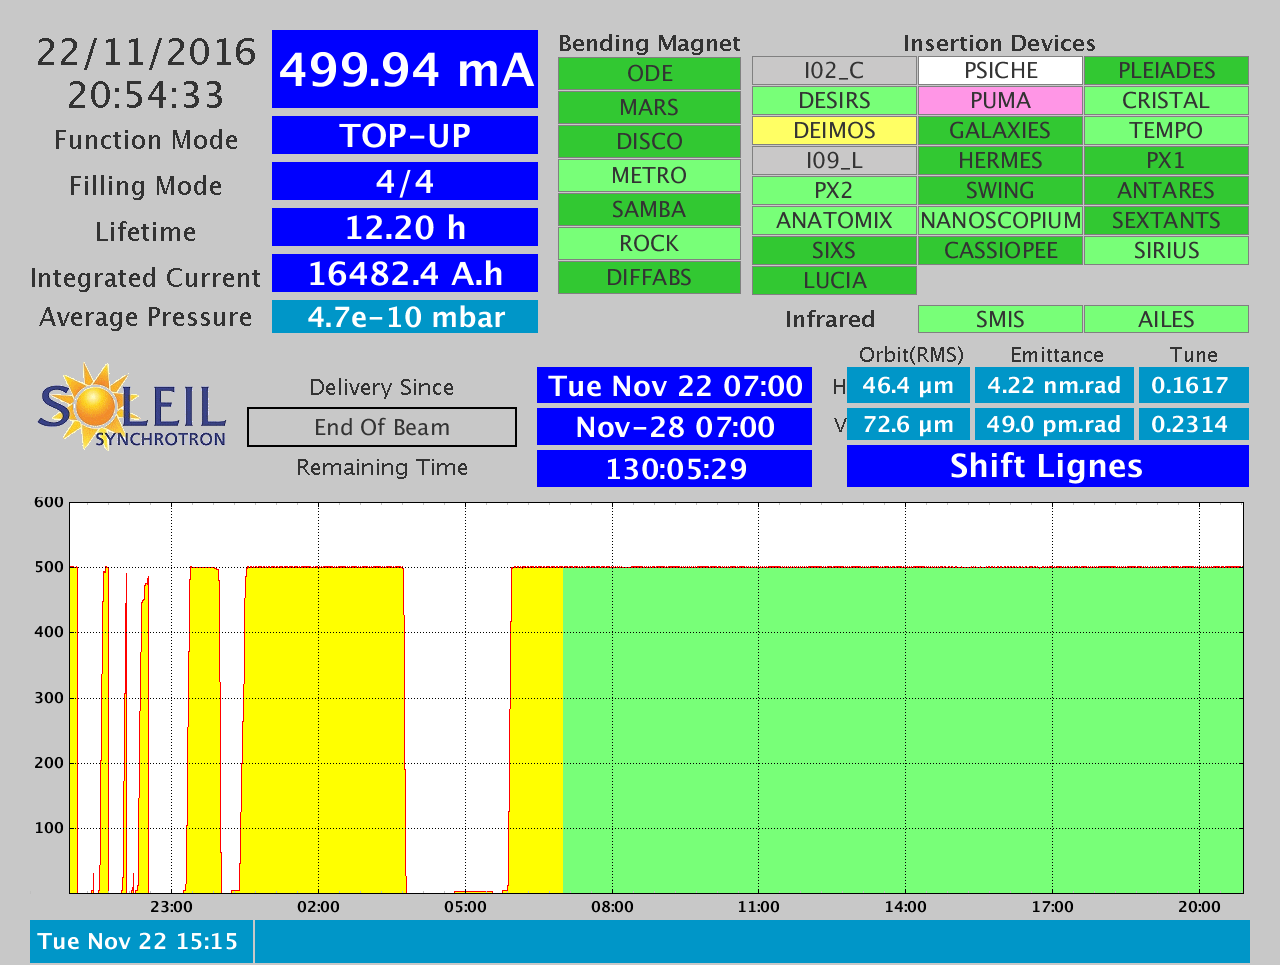Image resolution: width=1280 pixels, height=965 pixels.
Task: Select vertical orbit value 72.6 µm
Action: [908, 424]
